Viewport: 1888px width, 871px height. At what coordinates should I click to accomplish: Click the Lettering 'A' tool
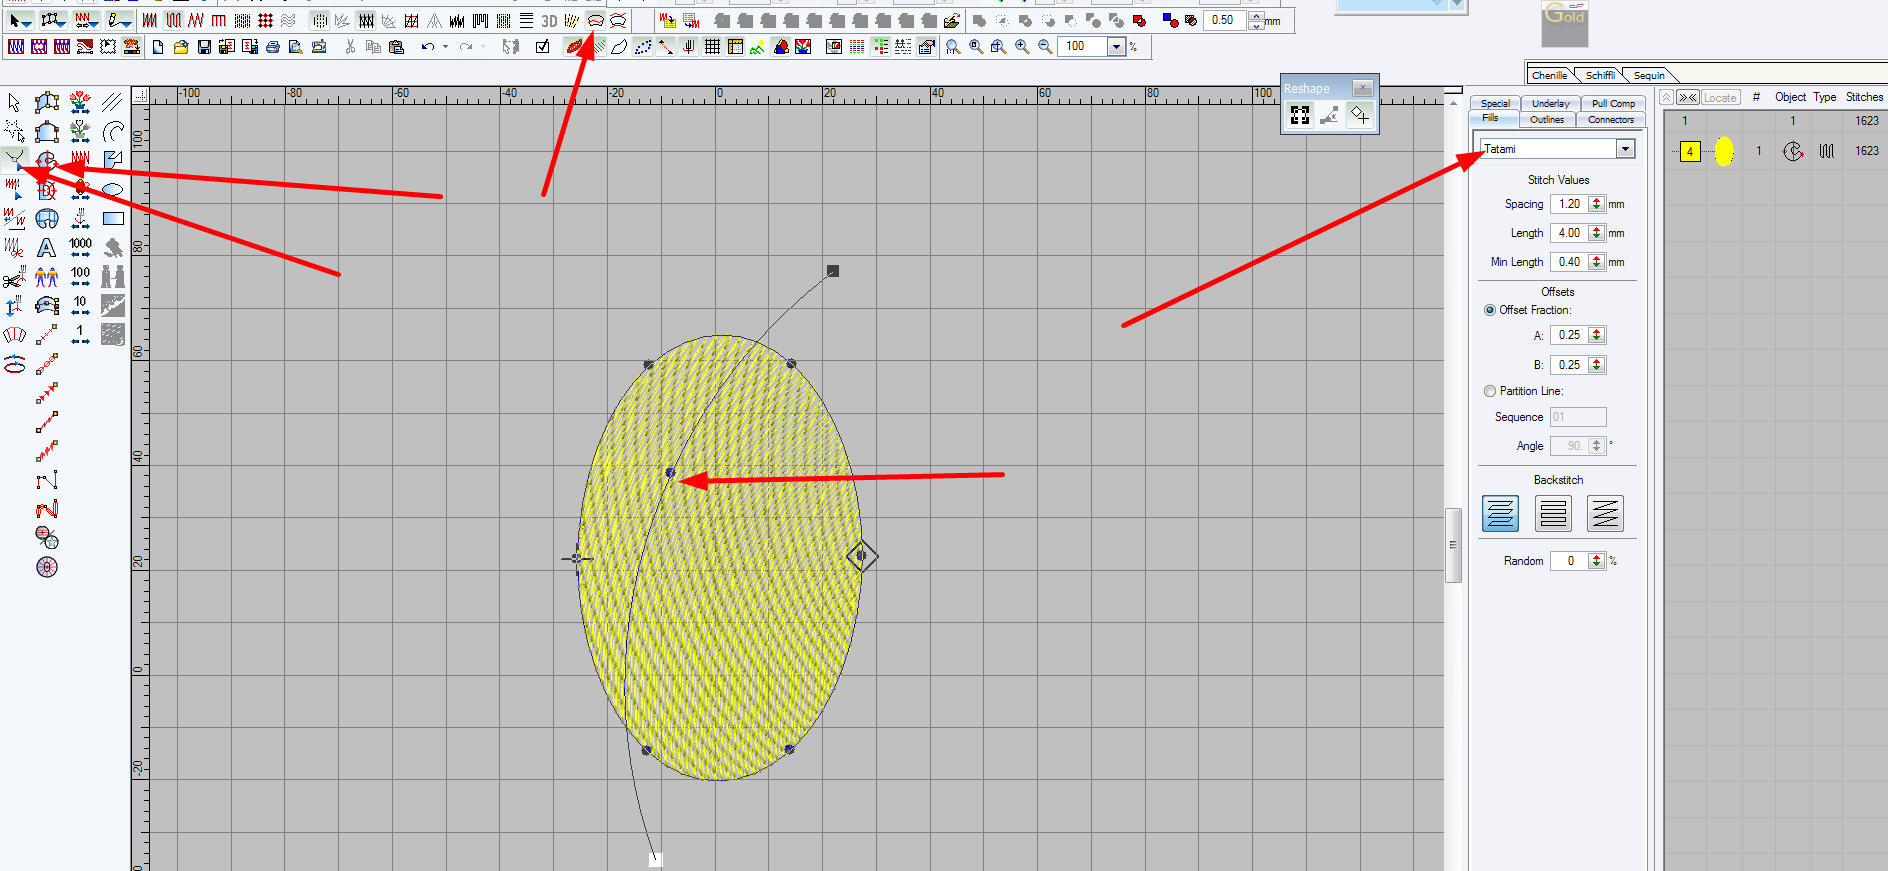tap(46, 247)
